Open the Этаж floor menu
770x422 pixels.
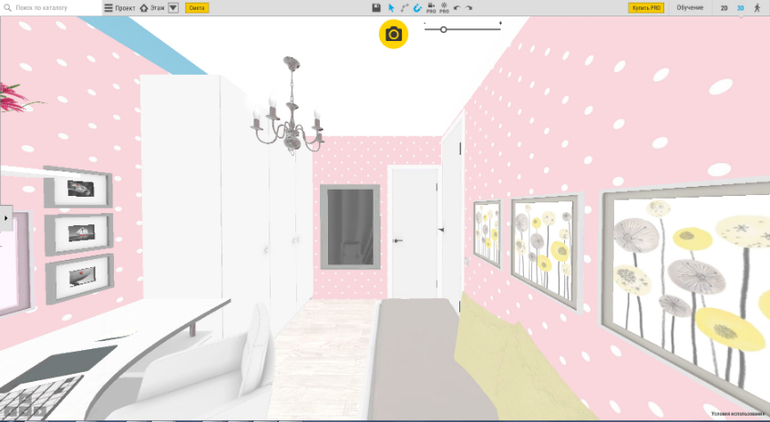click(152, 8)
